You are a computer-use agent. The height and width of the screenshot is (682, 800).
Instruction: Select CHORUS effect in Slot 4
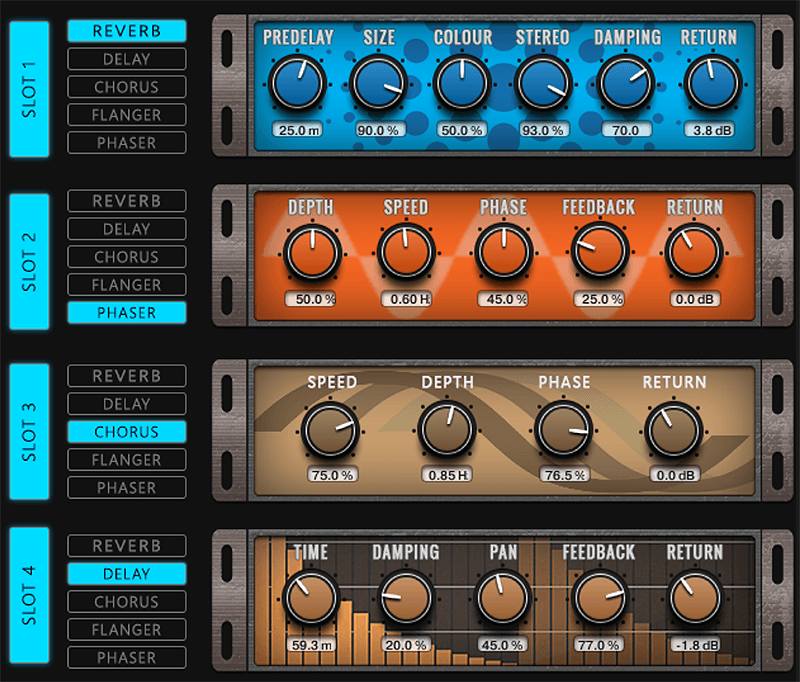click(127, 602)
